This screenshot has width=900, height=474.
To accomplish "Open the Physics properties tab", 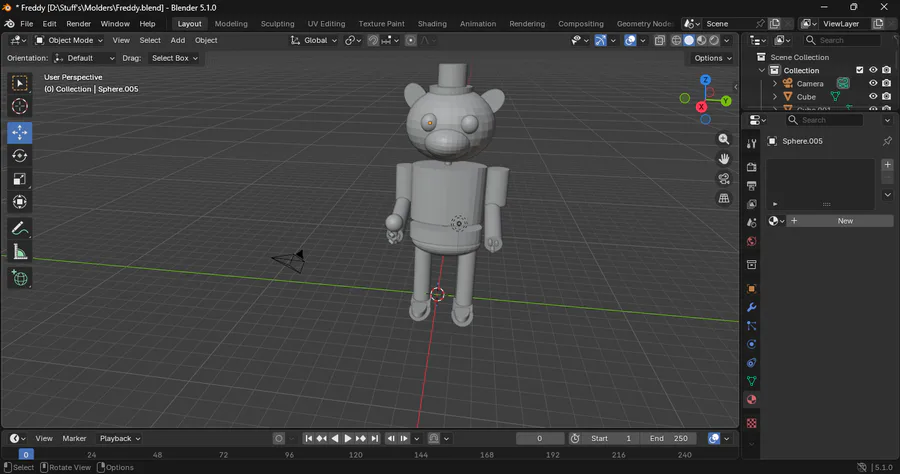I will click(x=751, y=344).
